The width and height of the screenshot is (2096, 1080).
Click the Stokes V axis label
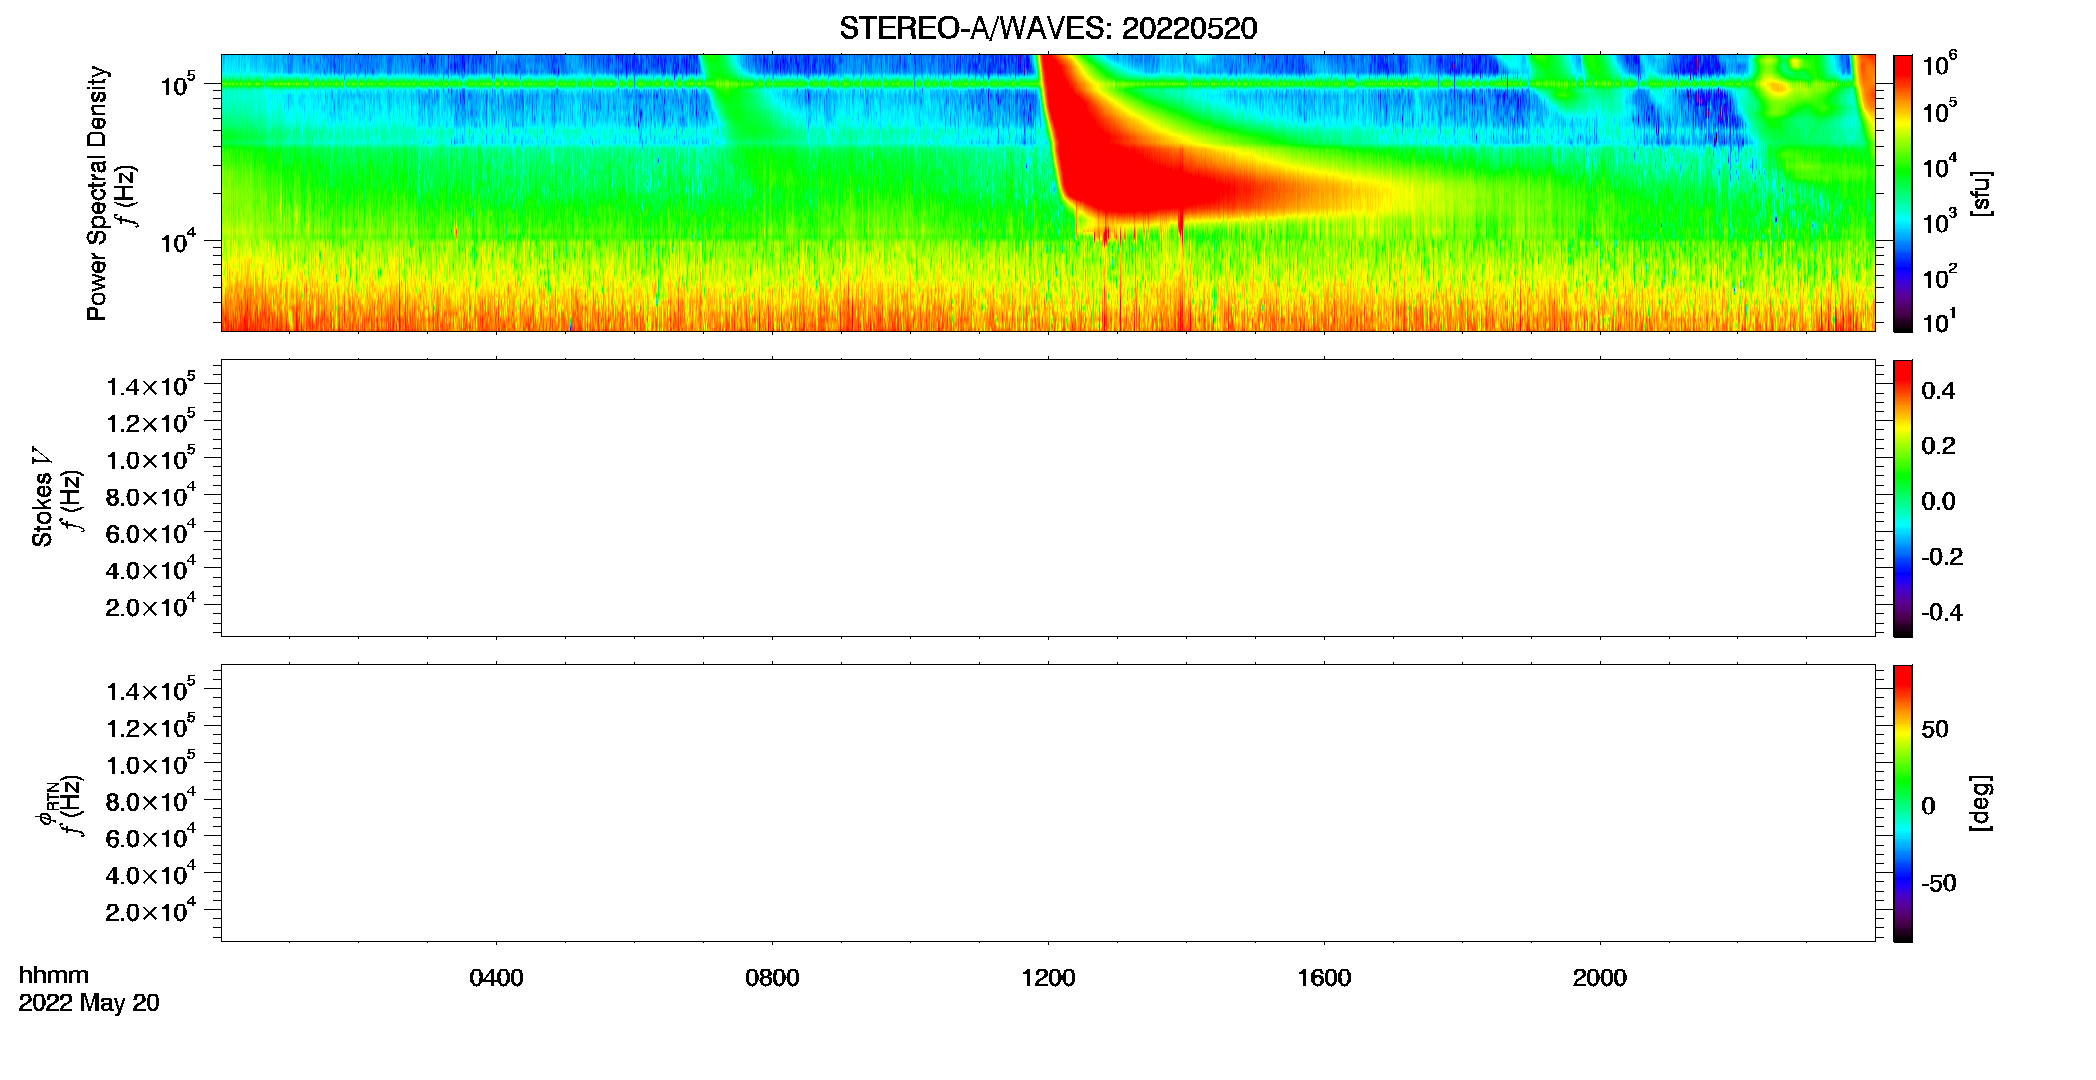point(42,497)
